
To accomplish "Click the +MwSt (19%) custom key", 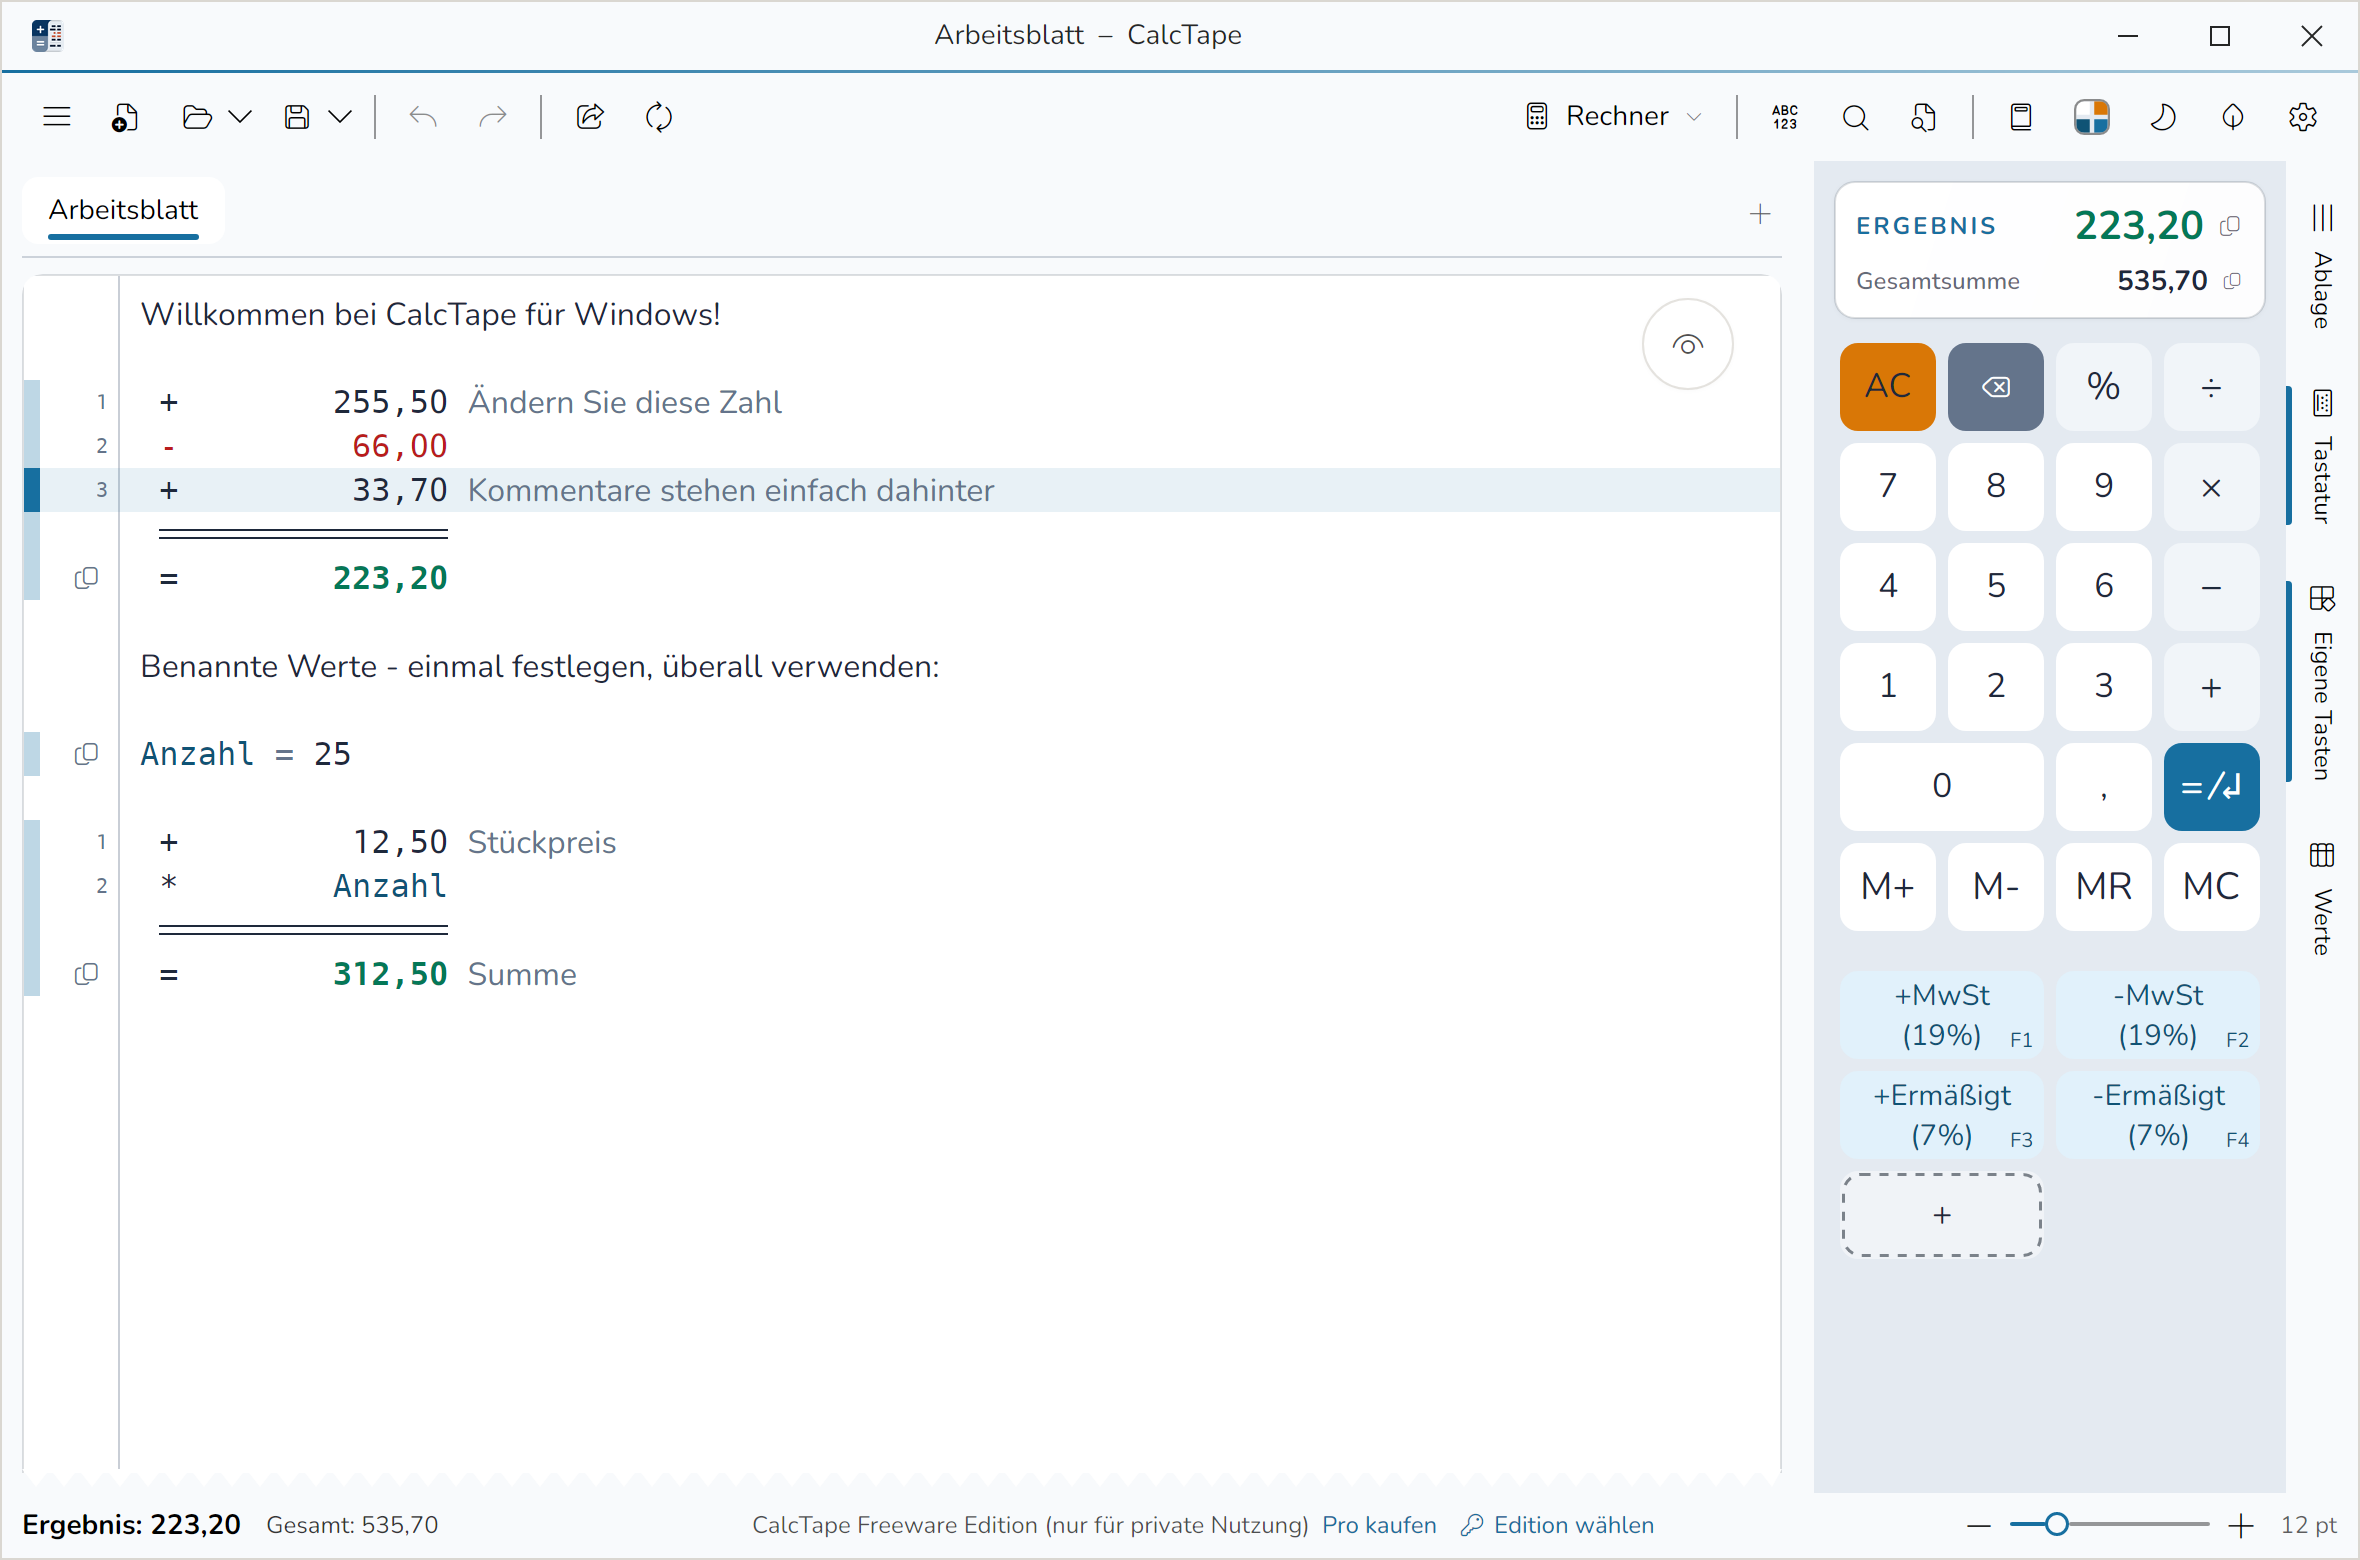I will [x=1942, y=1015].
